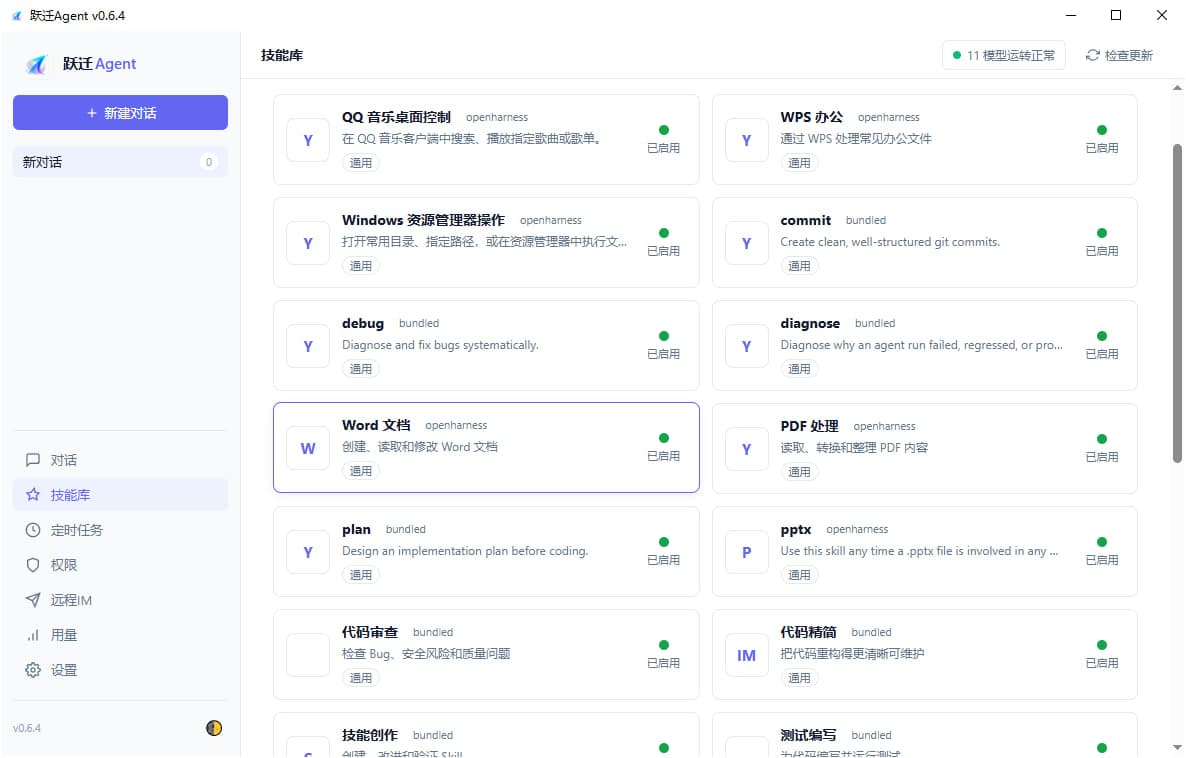Toggle 已启用 status of WPS 办公

click(x=1101, y=139)
